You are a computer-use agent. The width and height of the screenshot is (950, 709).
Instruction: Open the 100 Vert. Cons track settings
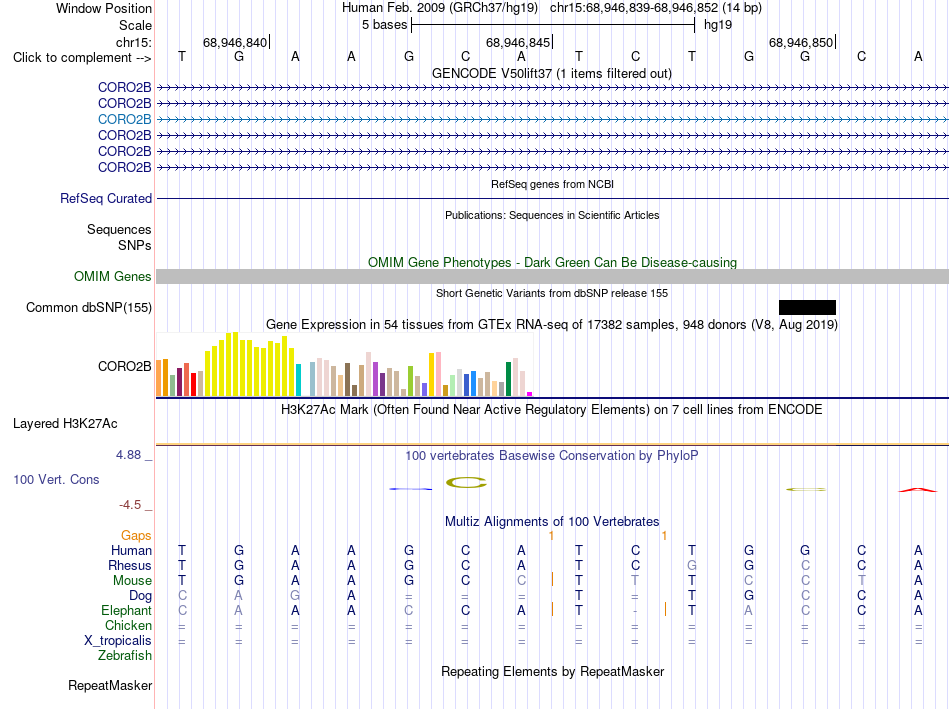56,479
